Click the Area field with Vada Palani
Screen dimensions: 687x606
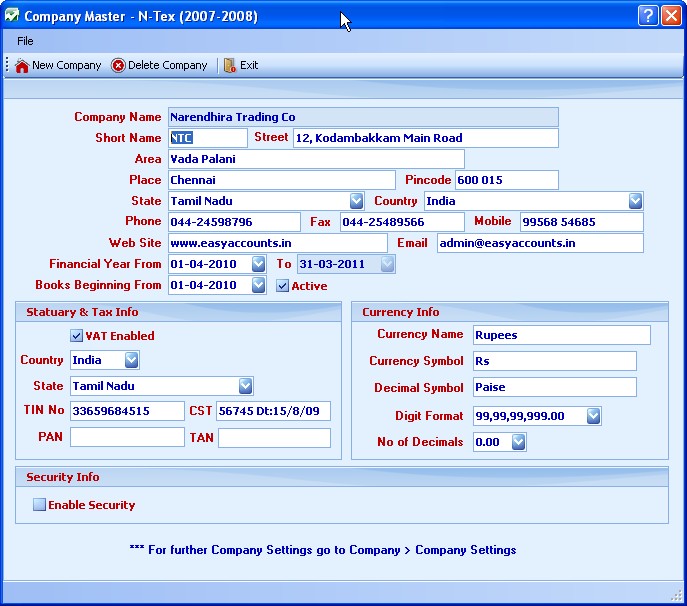[316, 159]
